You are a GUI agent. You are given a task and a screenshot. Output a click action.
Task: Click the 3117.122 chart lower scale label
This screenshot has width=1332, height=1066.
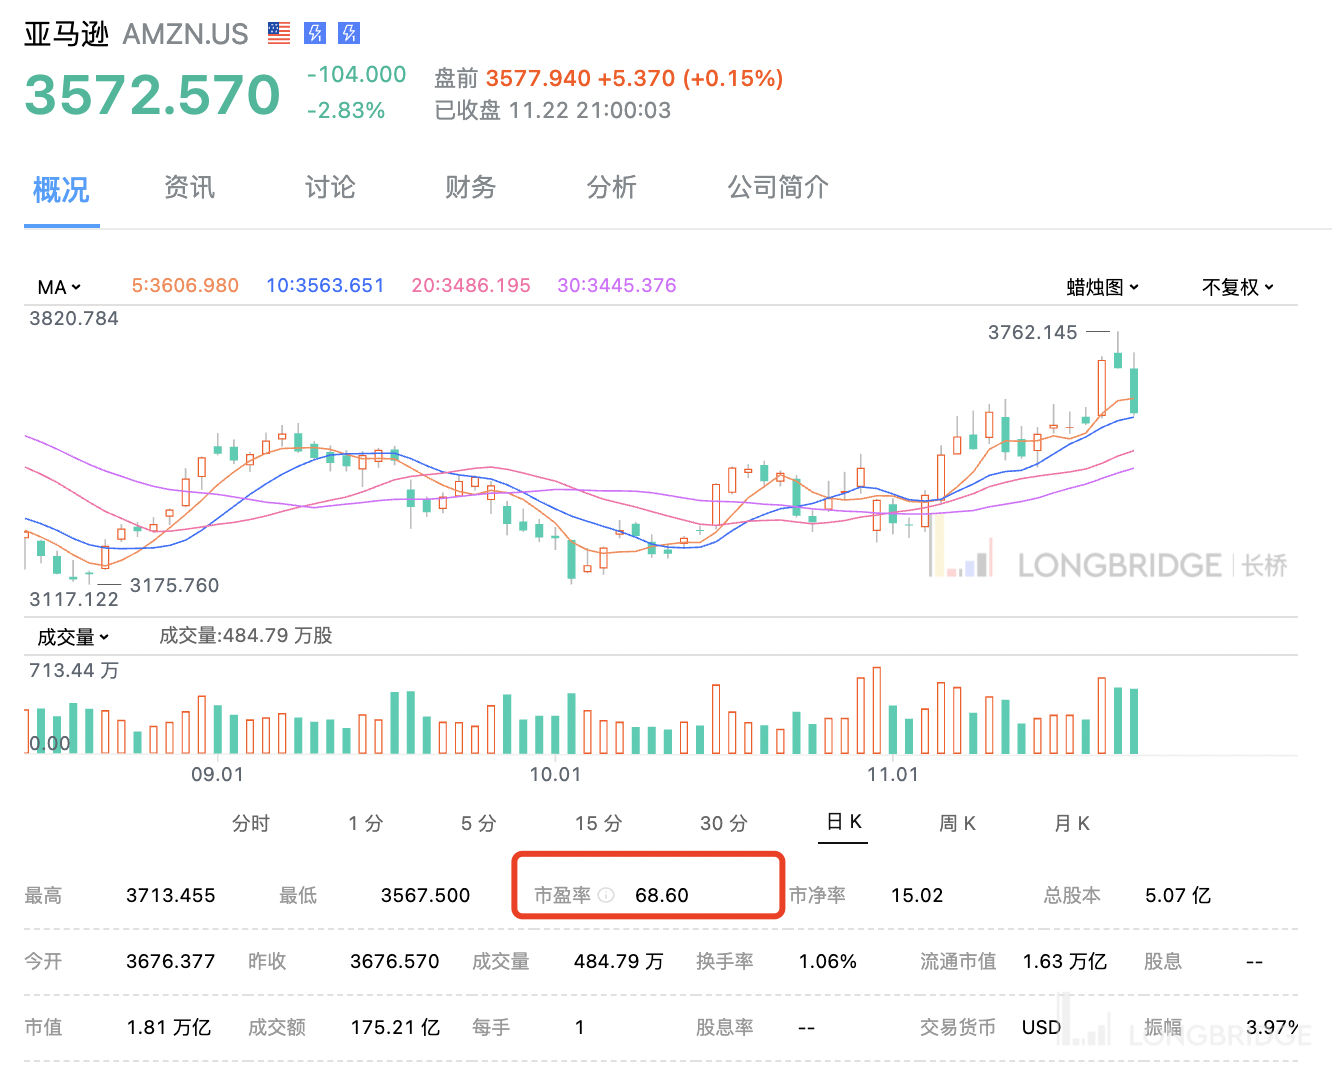click(x=74, y=599)
